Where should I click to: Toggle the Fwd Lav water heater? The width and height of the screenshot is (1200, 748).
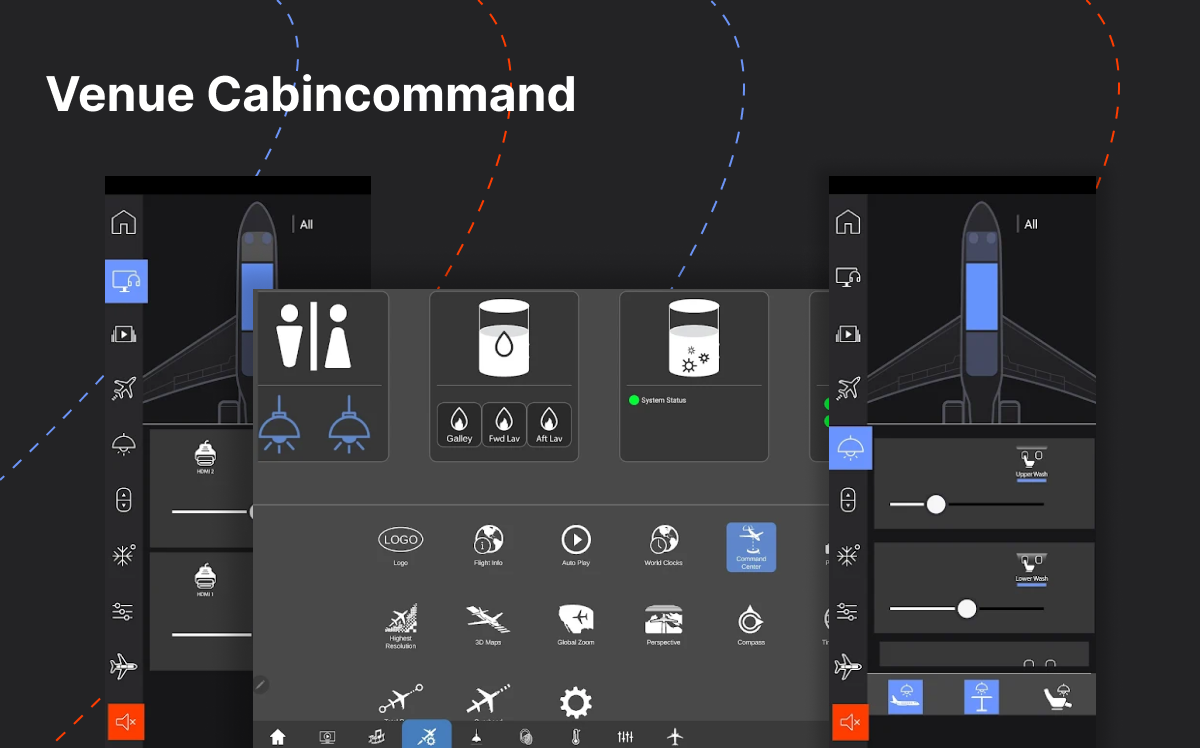coord(504,424)
